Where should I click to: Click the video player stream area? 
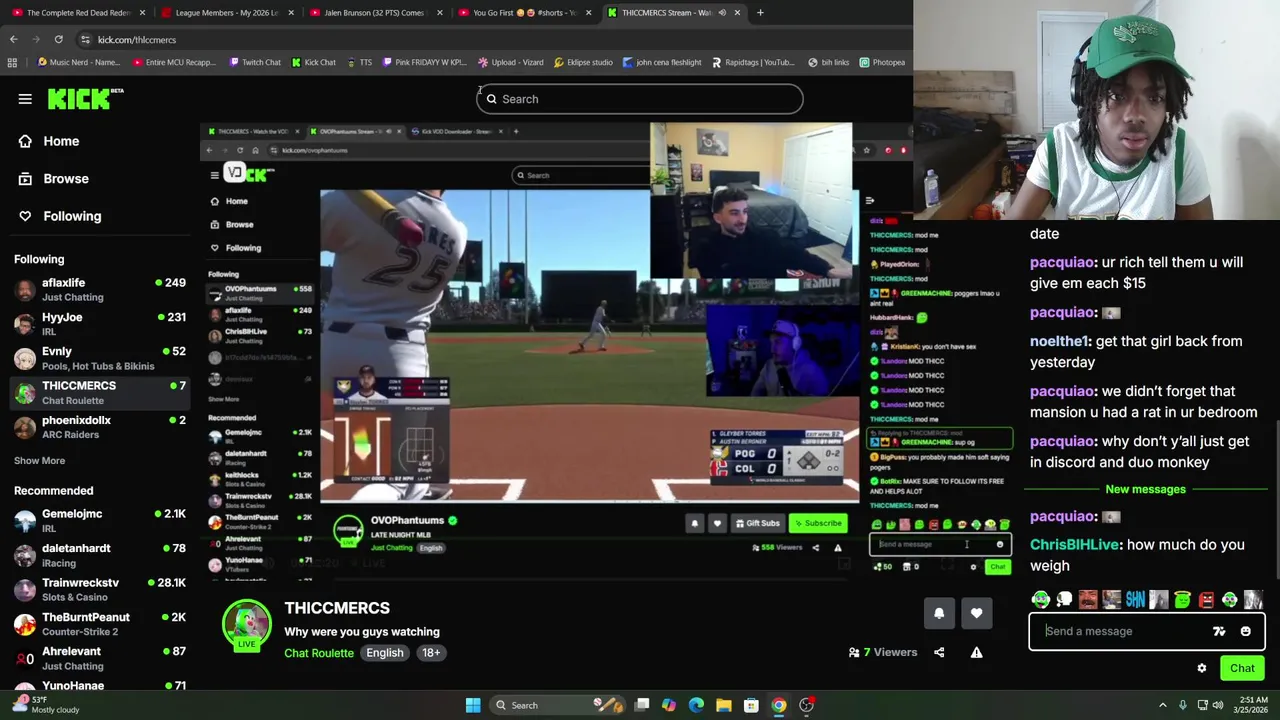click(x=557, y=352)
